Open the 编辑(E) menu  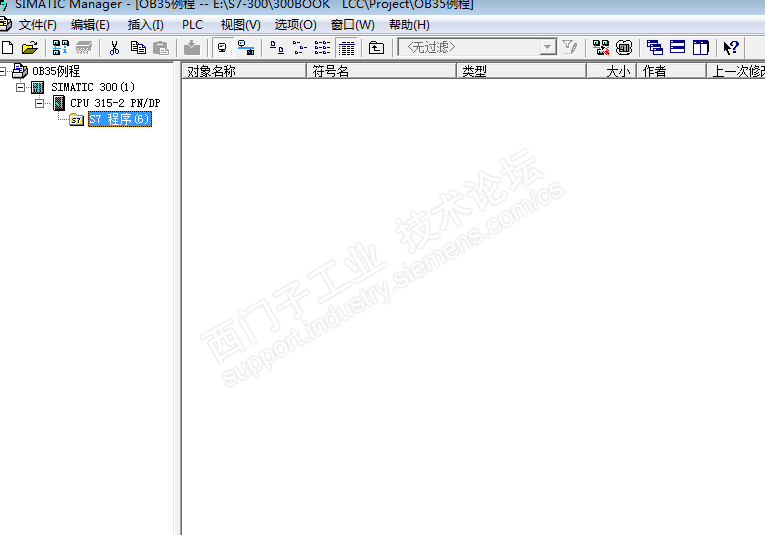90,25
